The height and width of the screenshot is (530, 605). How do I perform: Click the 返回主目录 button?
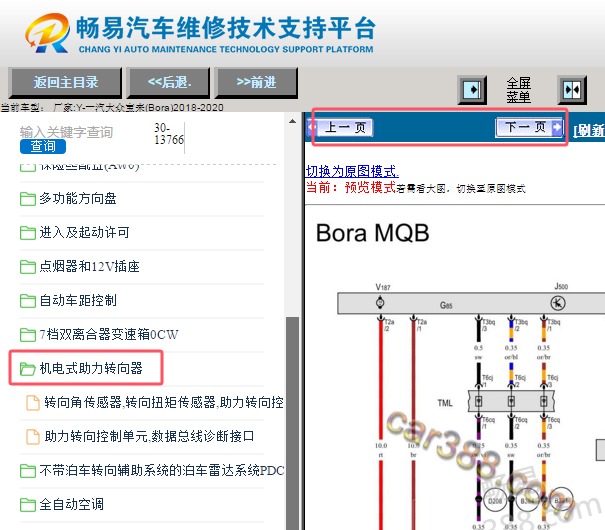point(65,82)
